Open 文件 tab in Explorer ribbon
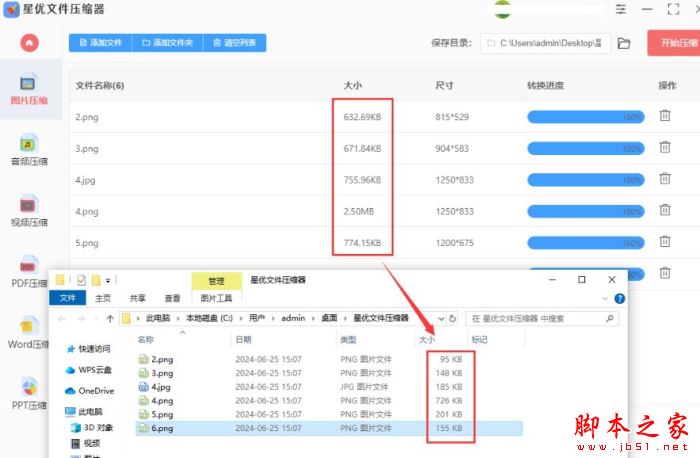This screenshot has height=458, width=700. tap(67, 298)
